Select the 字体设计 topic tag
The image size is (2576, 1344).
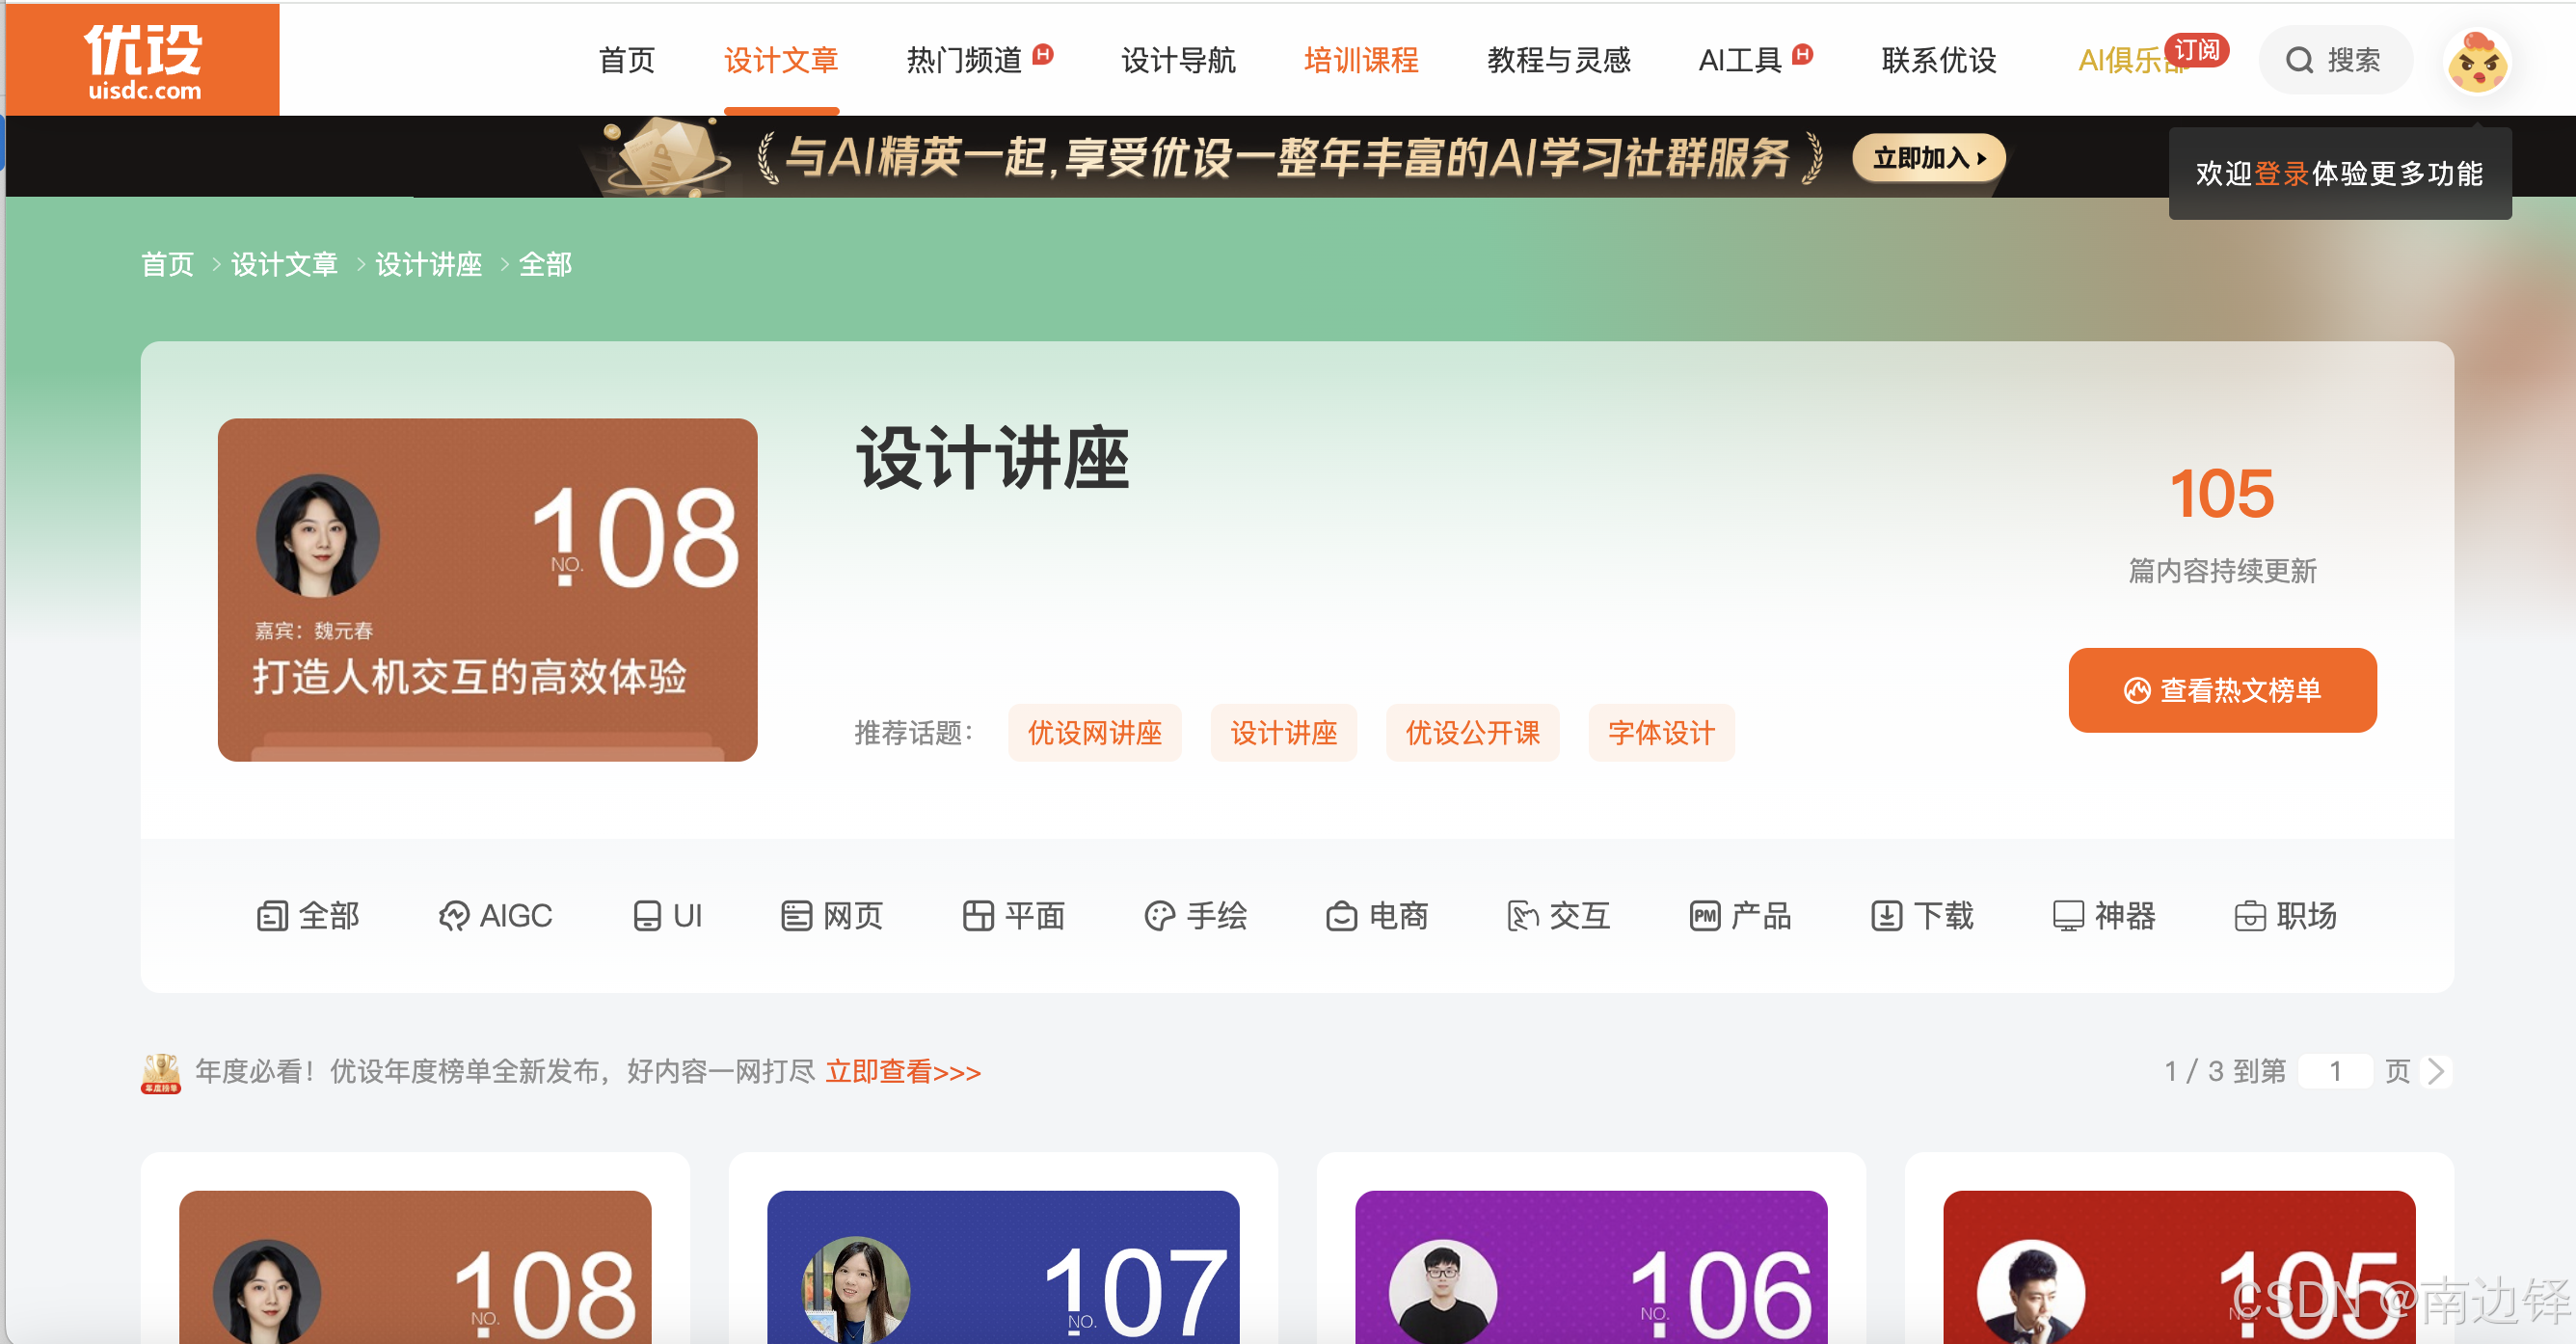[x=1660, y=733]
